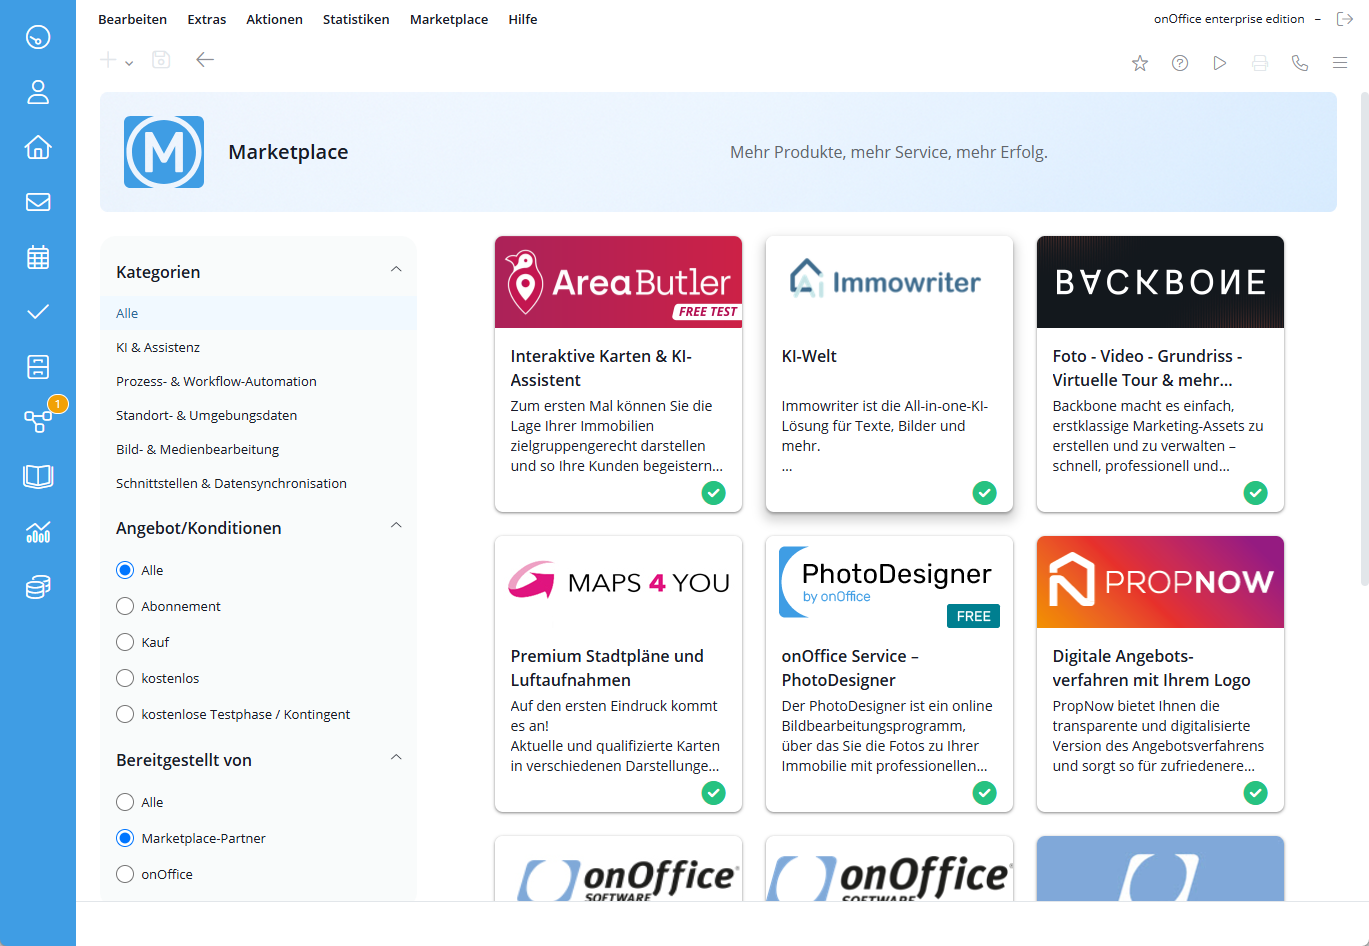Viewport: 1369px width, 946px height.
Task: Click the onOffice enterprise edition label
Action: (1229, 19)
